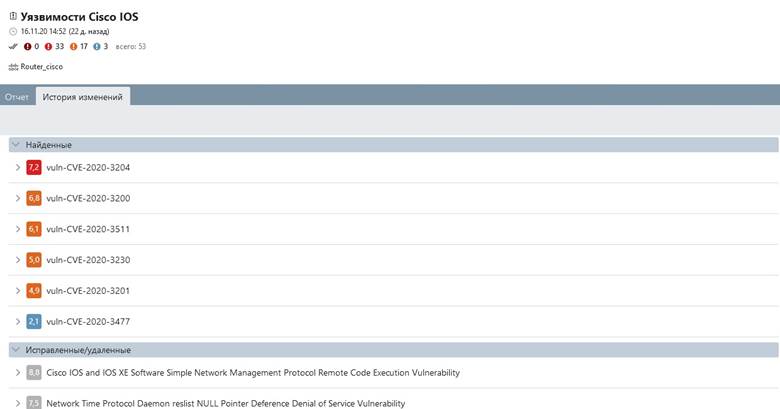Click the checkmark status icon before severity counters

click(13, 46)
